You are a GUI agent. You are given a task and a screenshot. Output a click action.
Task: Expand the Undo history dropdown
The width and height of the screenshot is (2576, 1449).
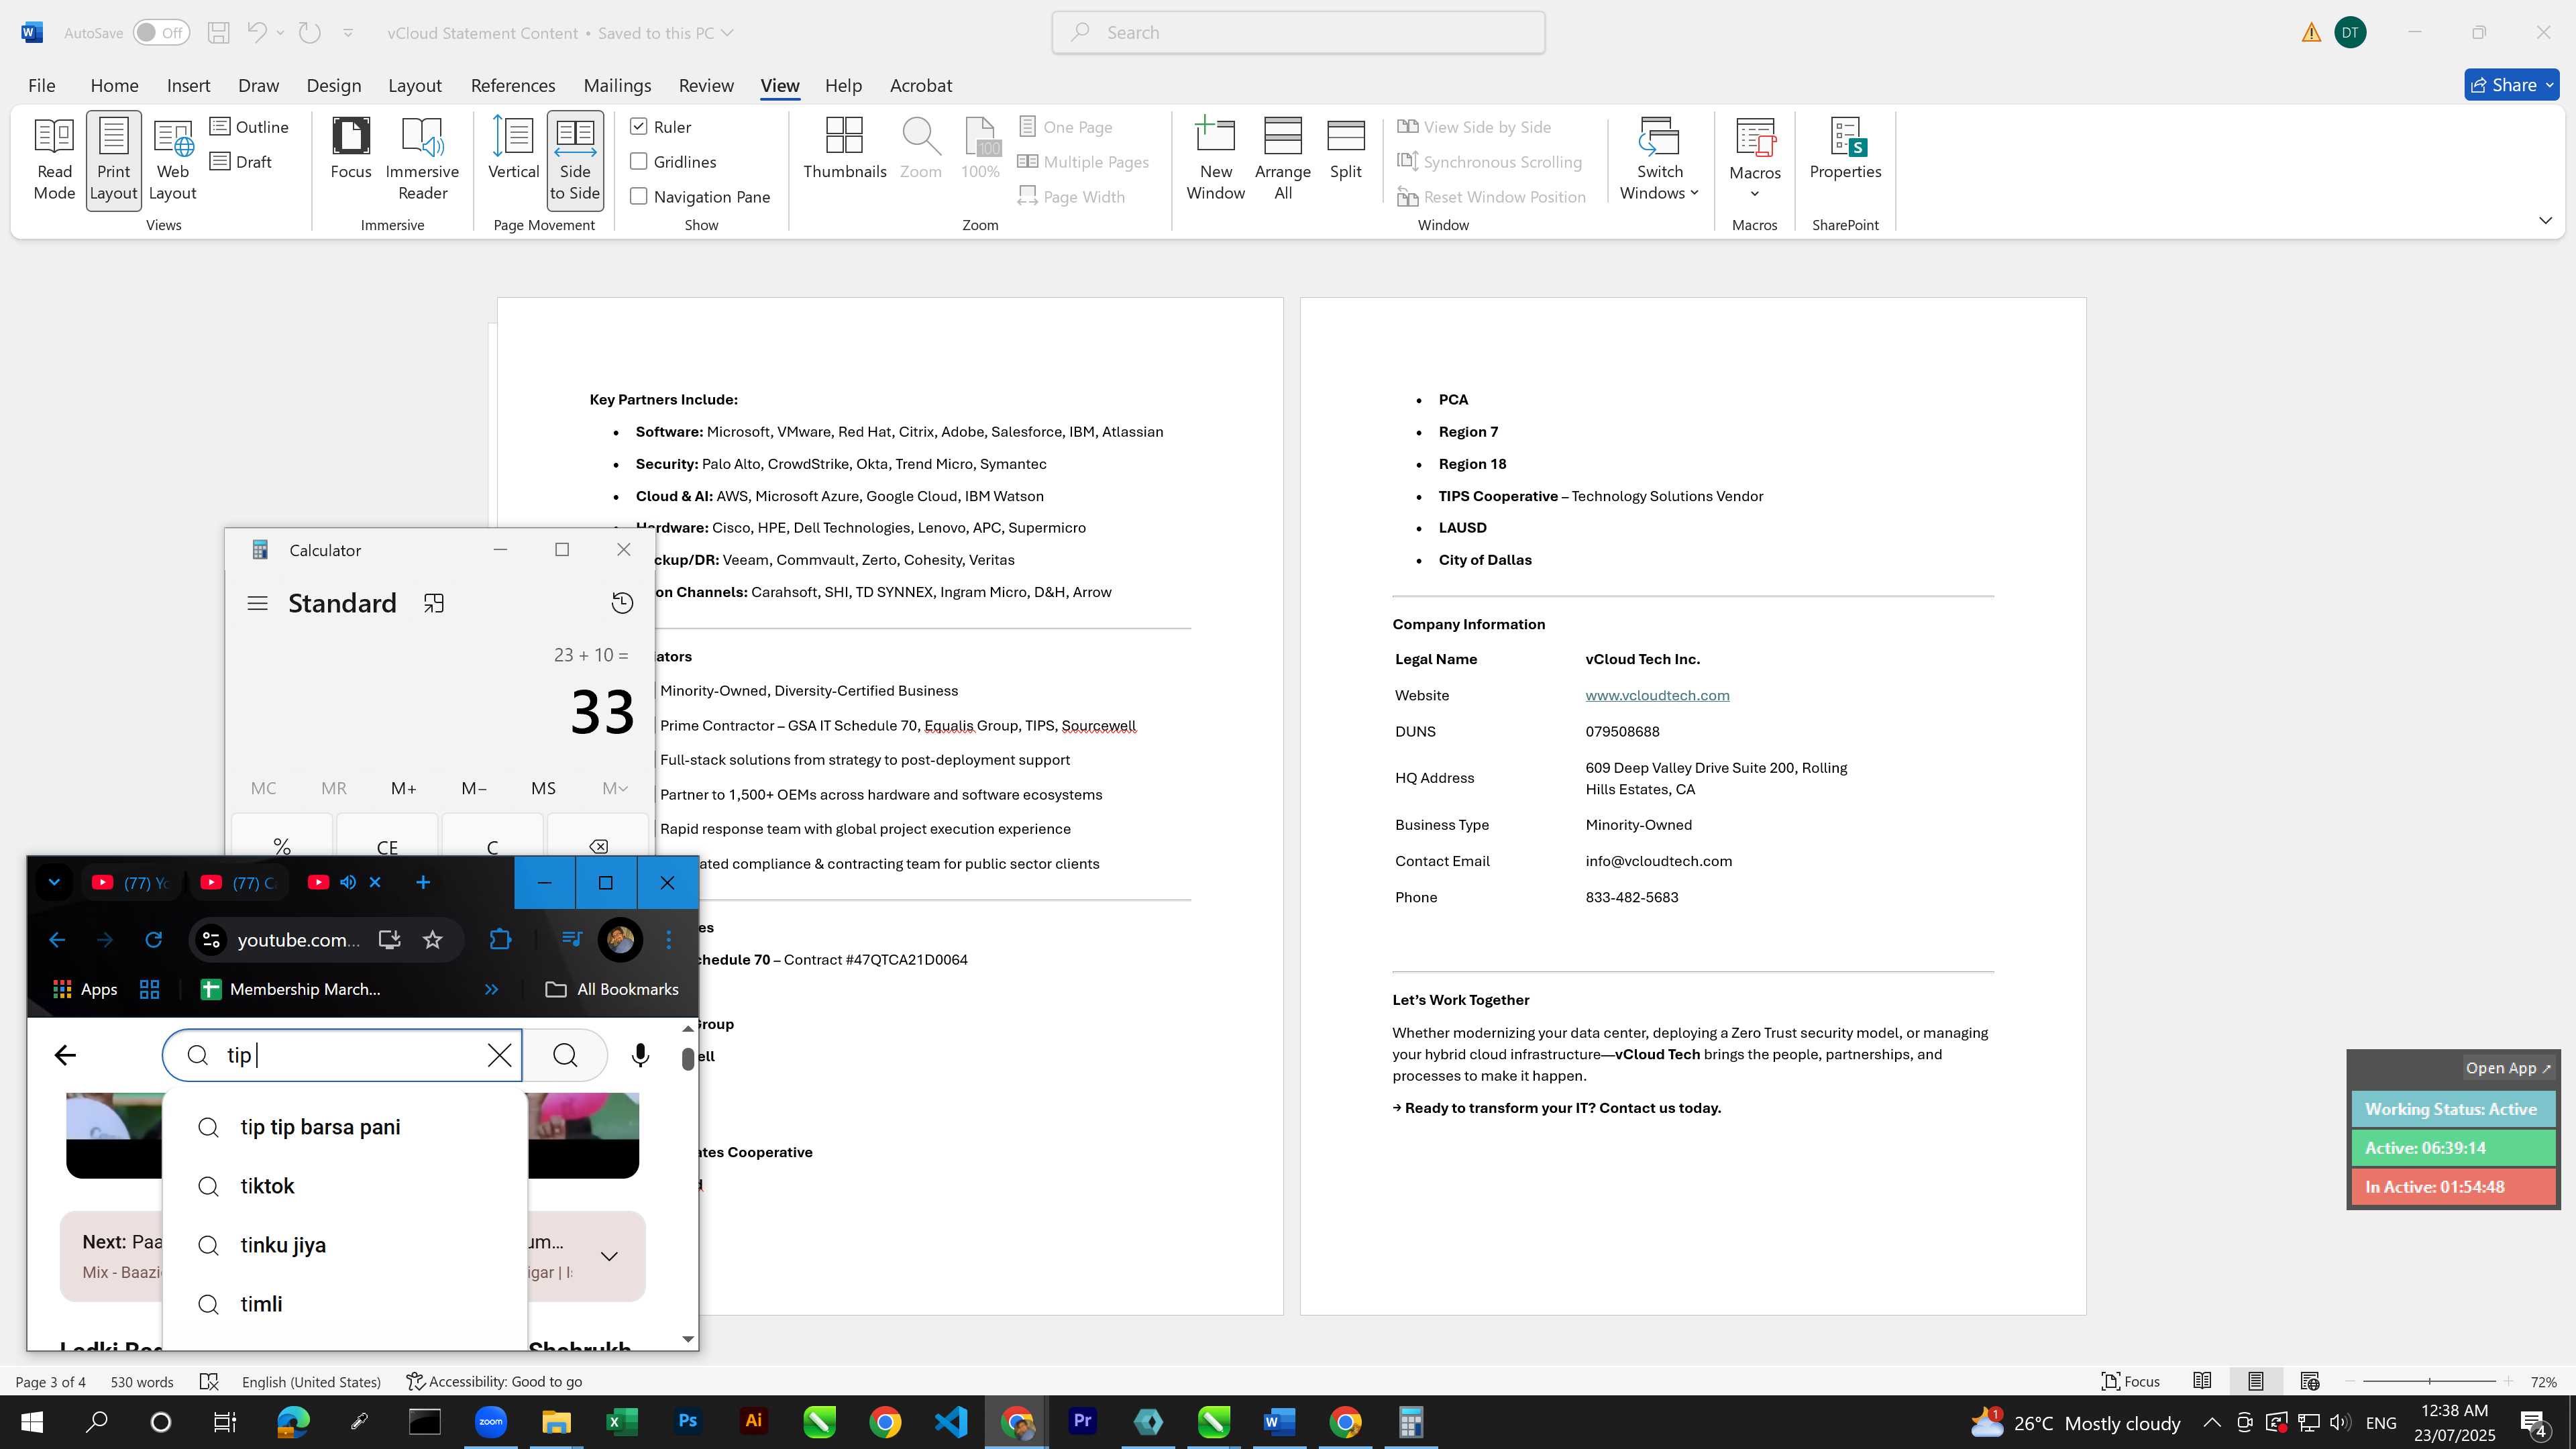pyautogui.click(x=280, y=33)
